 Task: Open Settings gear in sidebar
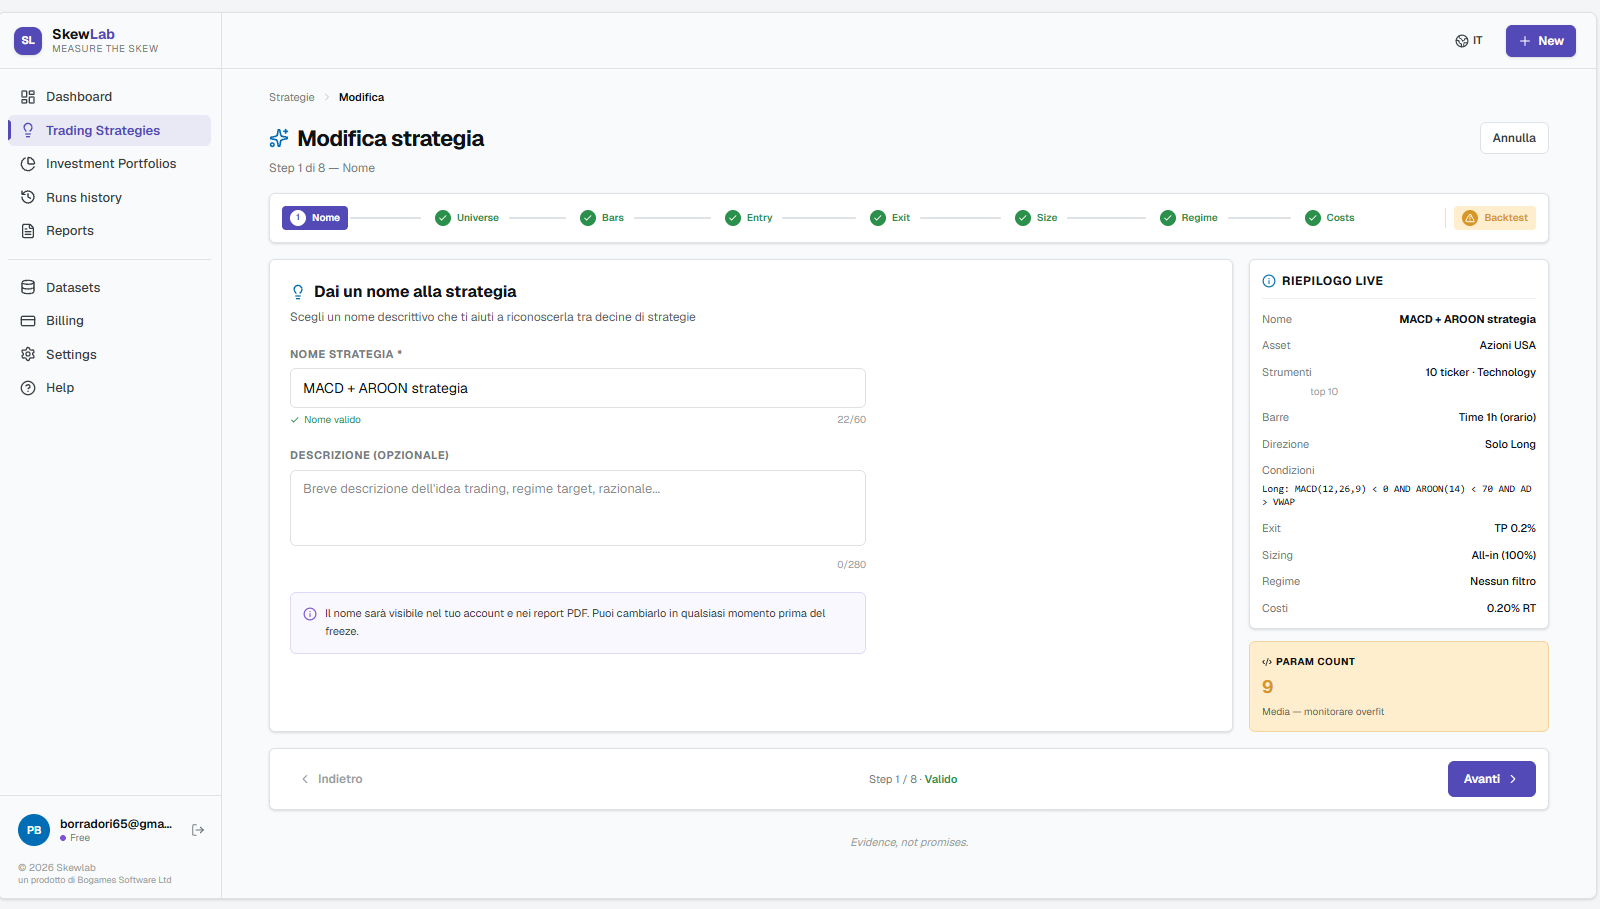pos(28,355)
